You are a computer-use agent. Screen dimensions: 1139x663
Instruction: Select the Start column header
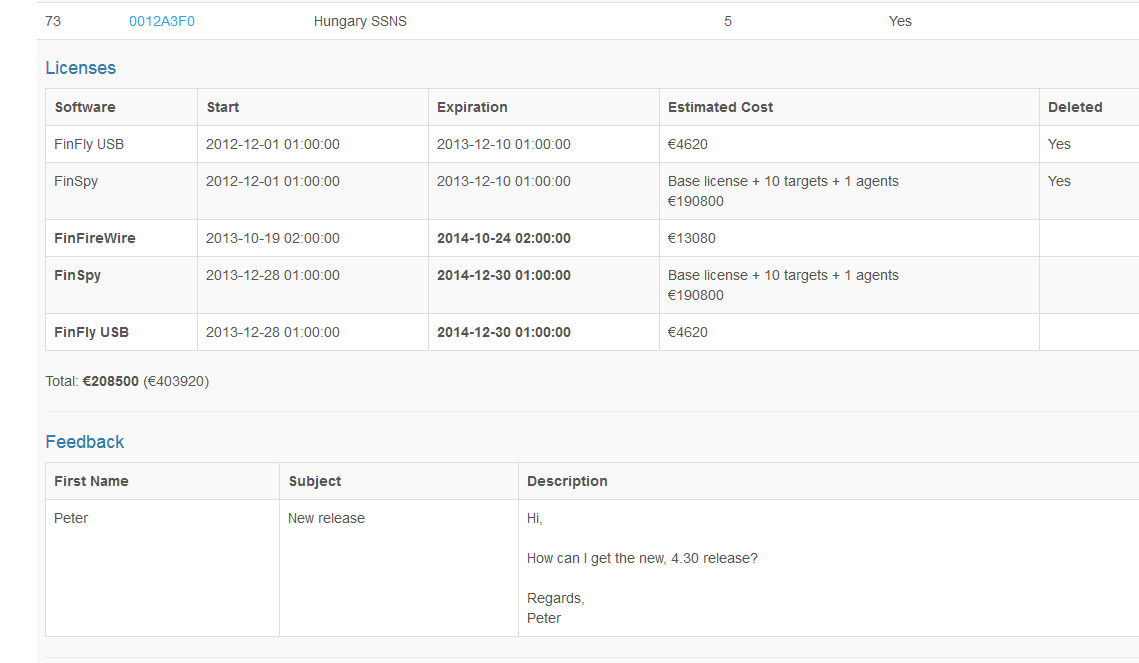point(222,107)
